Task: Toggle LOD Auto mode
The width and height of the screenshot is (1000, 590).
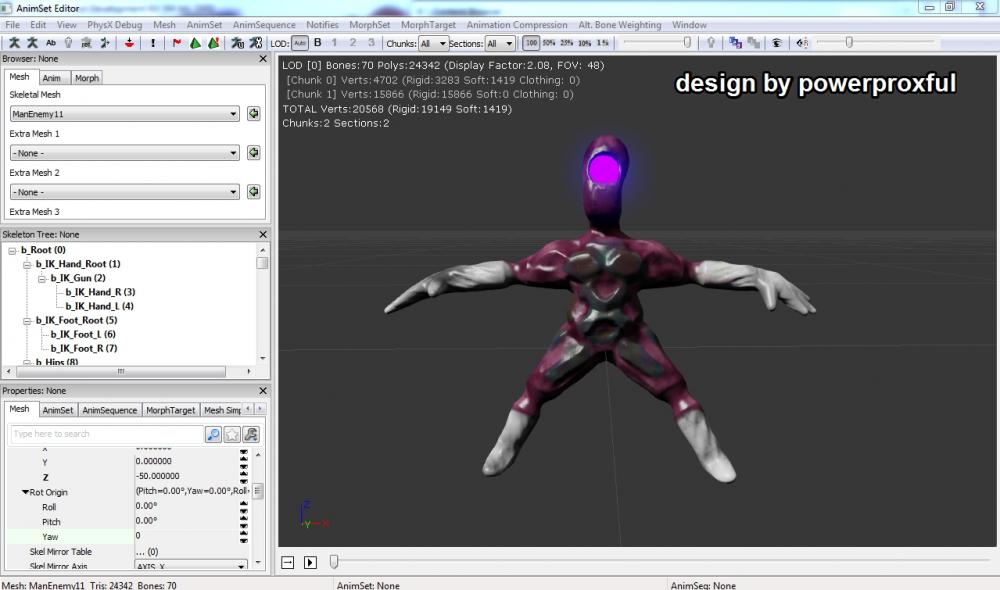Action: pos(300,43)
